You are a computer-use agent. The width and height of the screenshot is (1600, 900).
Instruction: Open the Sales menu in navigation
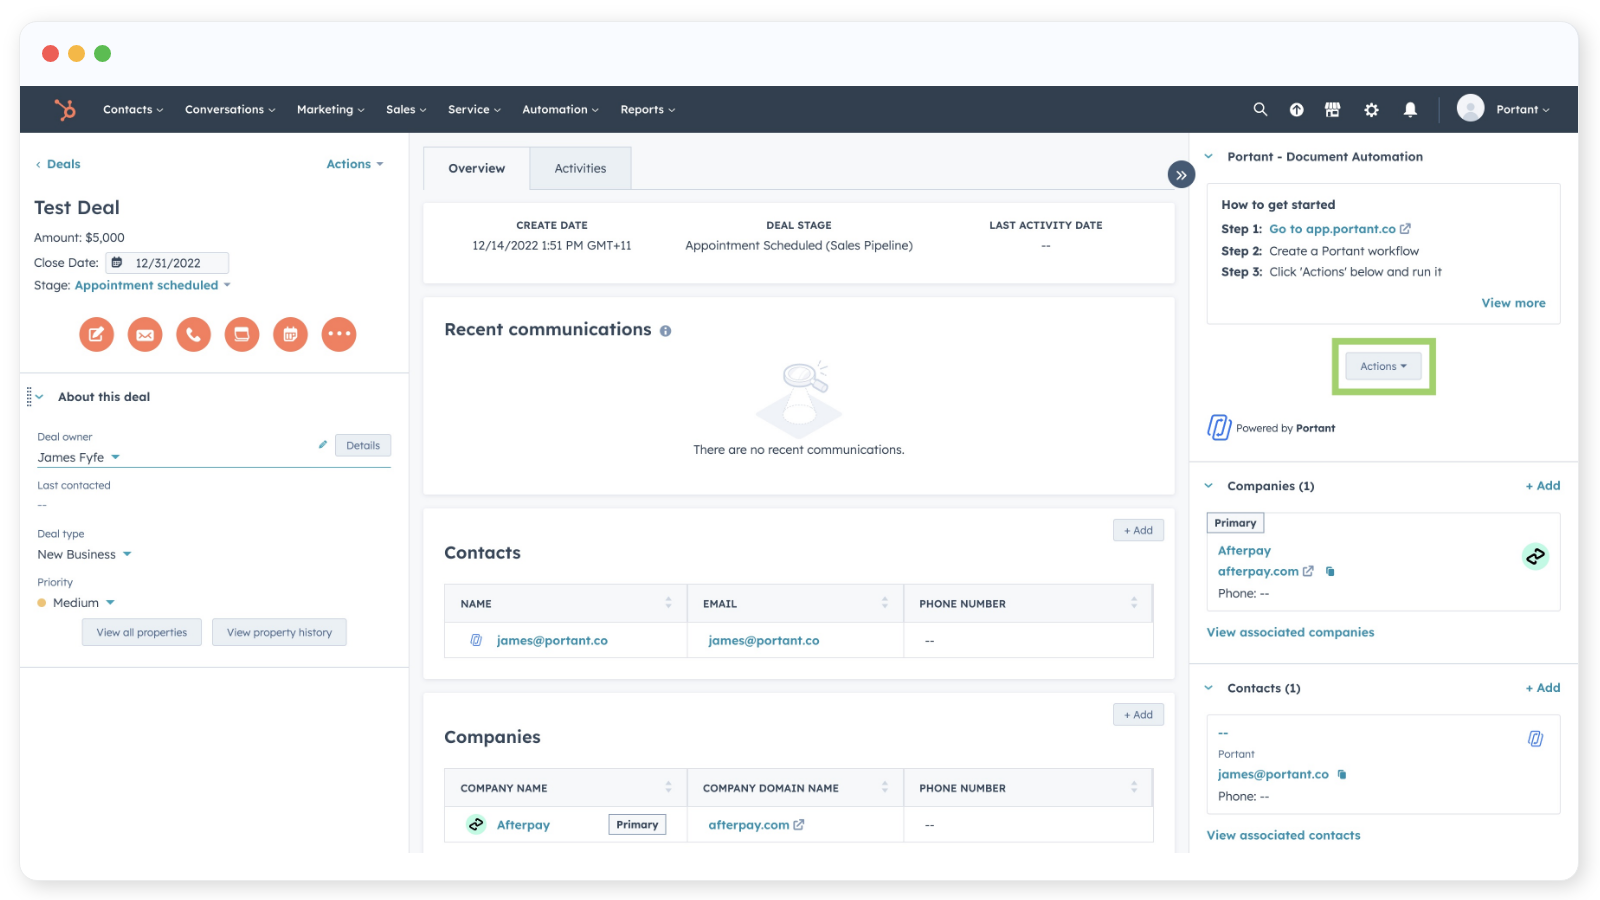(406, 110)
